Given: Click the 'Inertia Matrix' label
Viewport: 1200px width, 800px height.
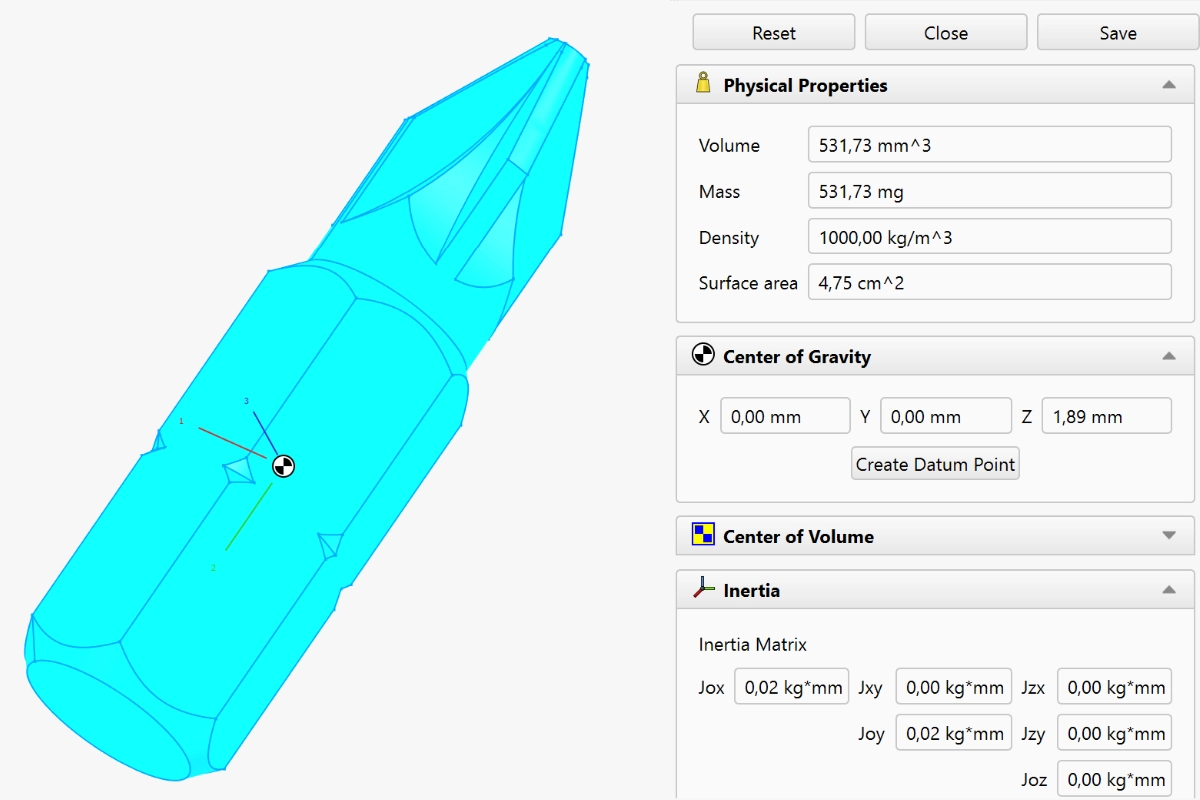Looking at the screenshot, I should (753, 644).
